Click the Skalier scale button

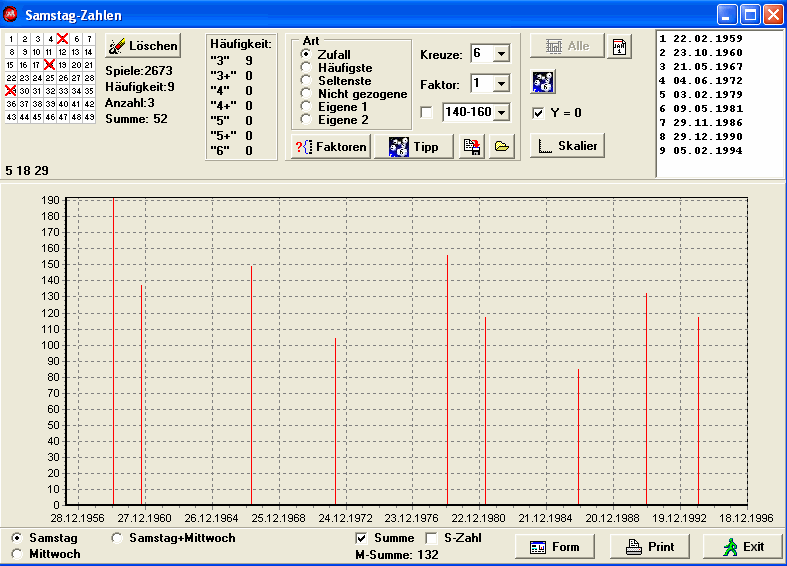click(x=567, y=146)
